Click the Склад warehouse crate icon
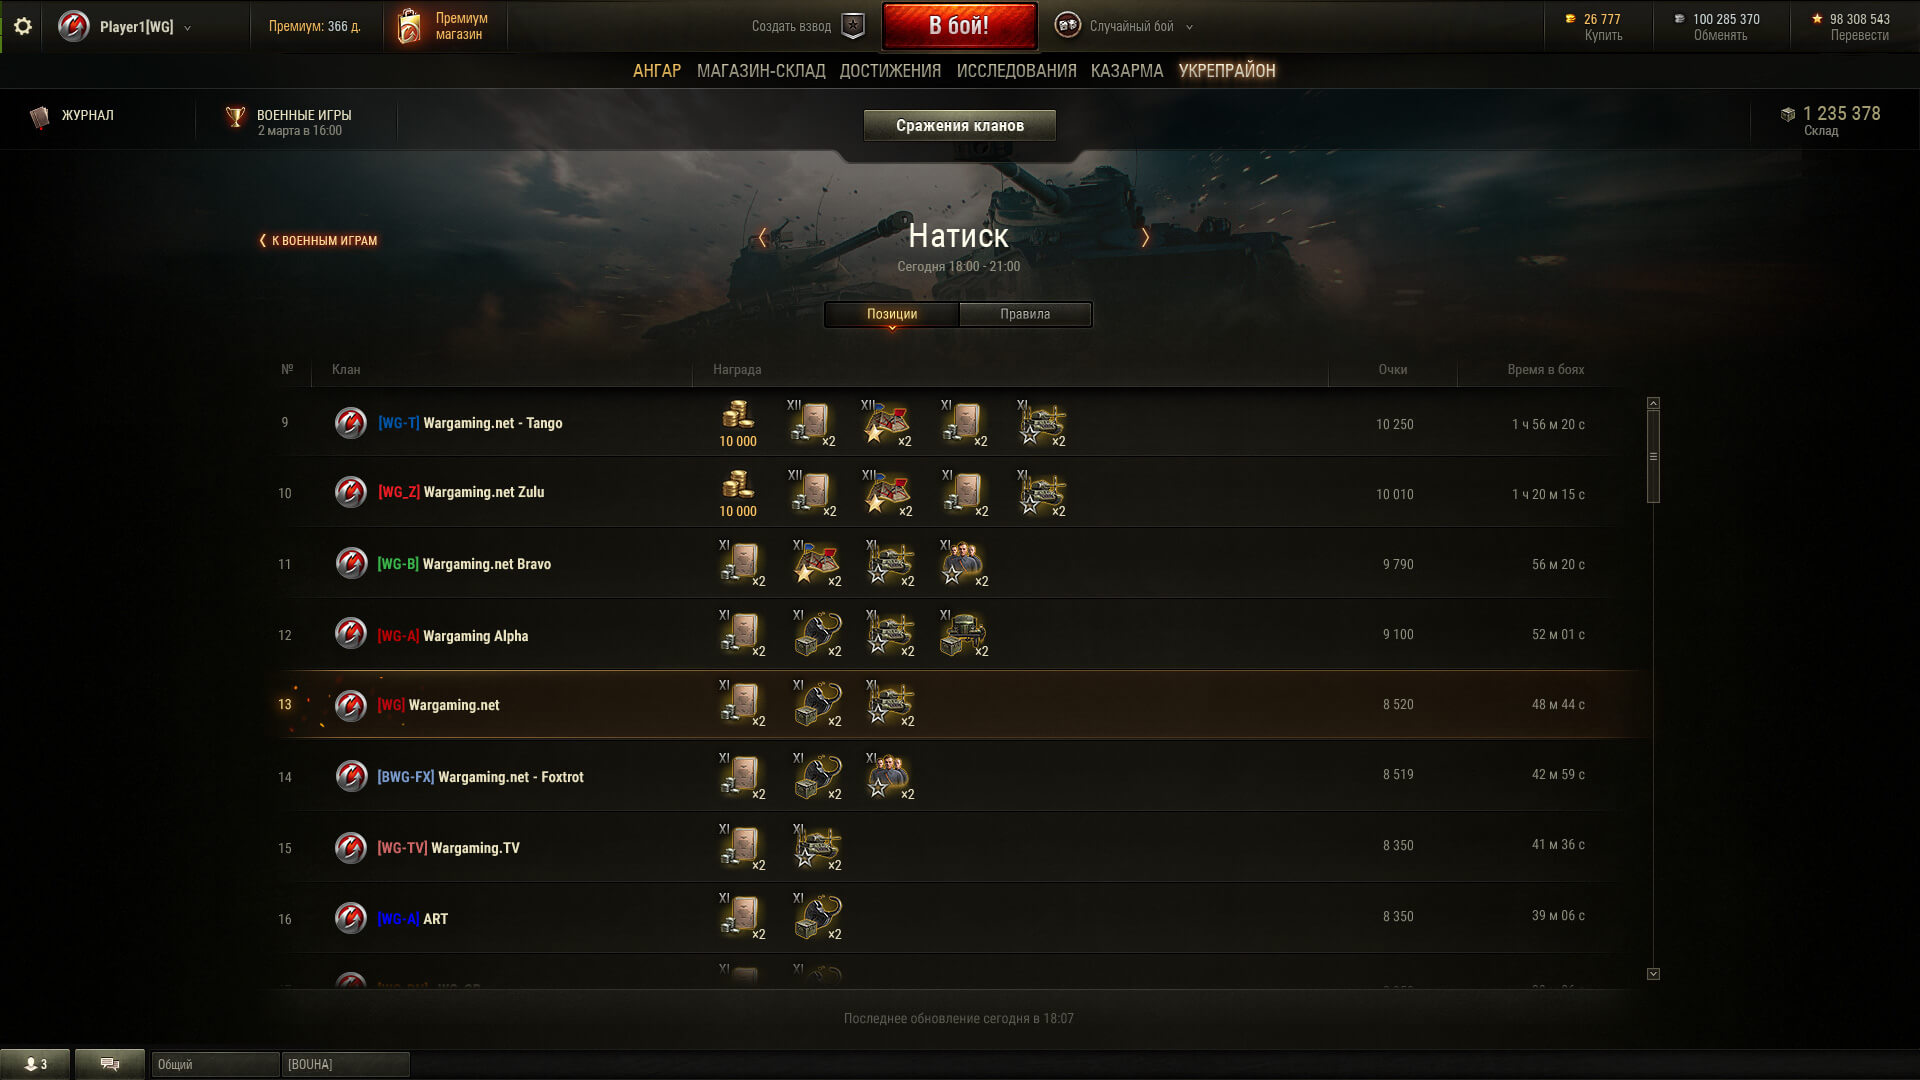This screenshot has width=1920, height=1080. tap(1788, 115)
